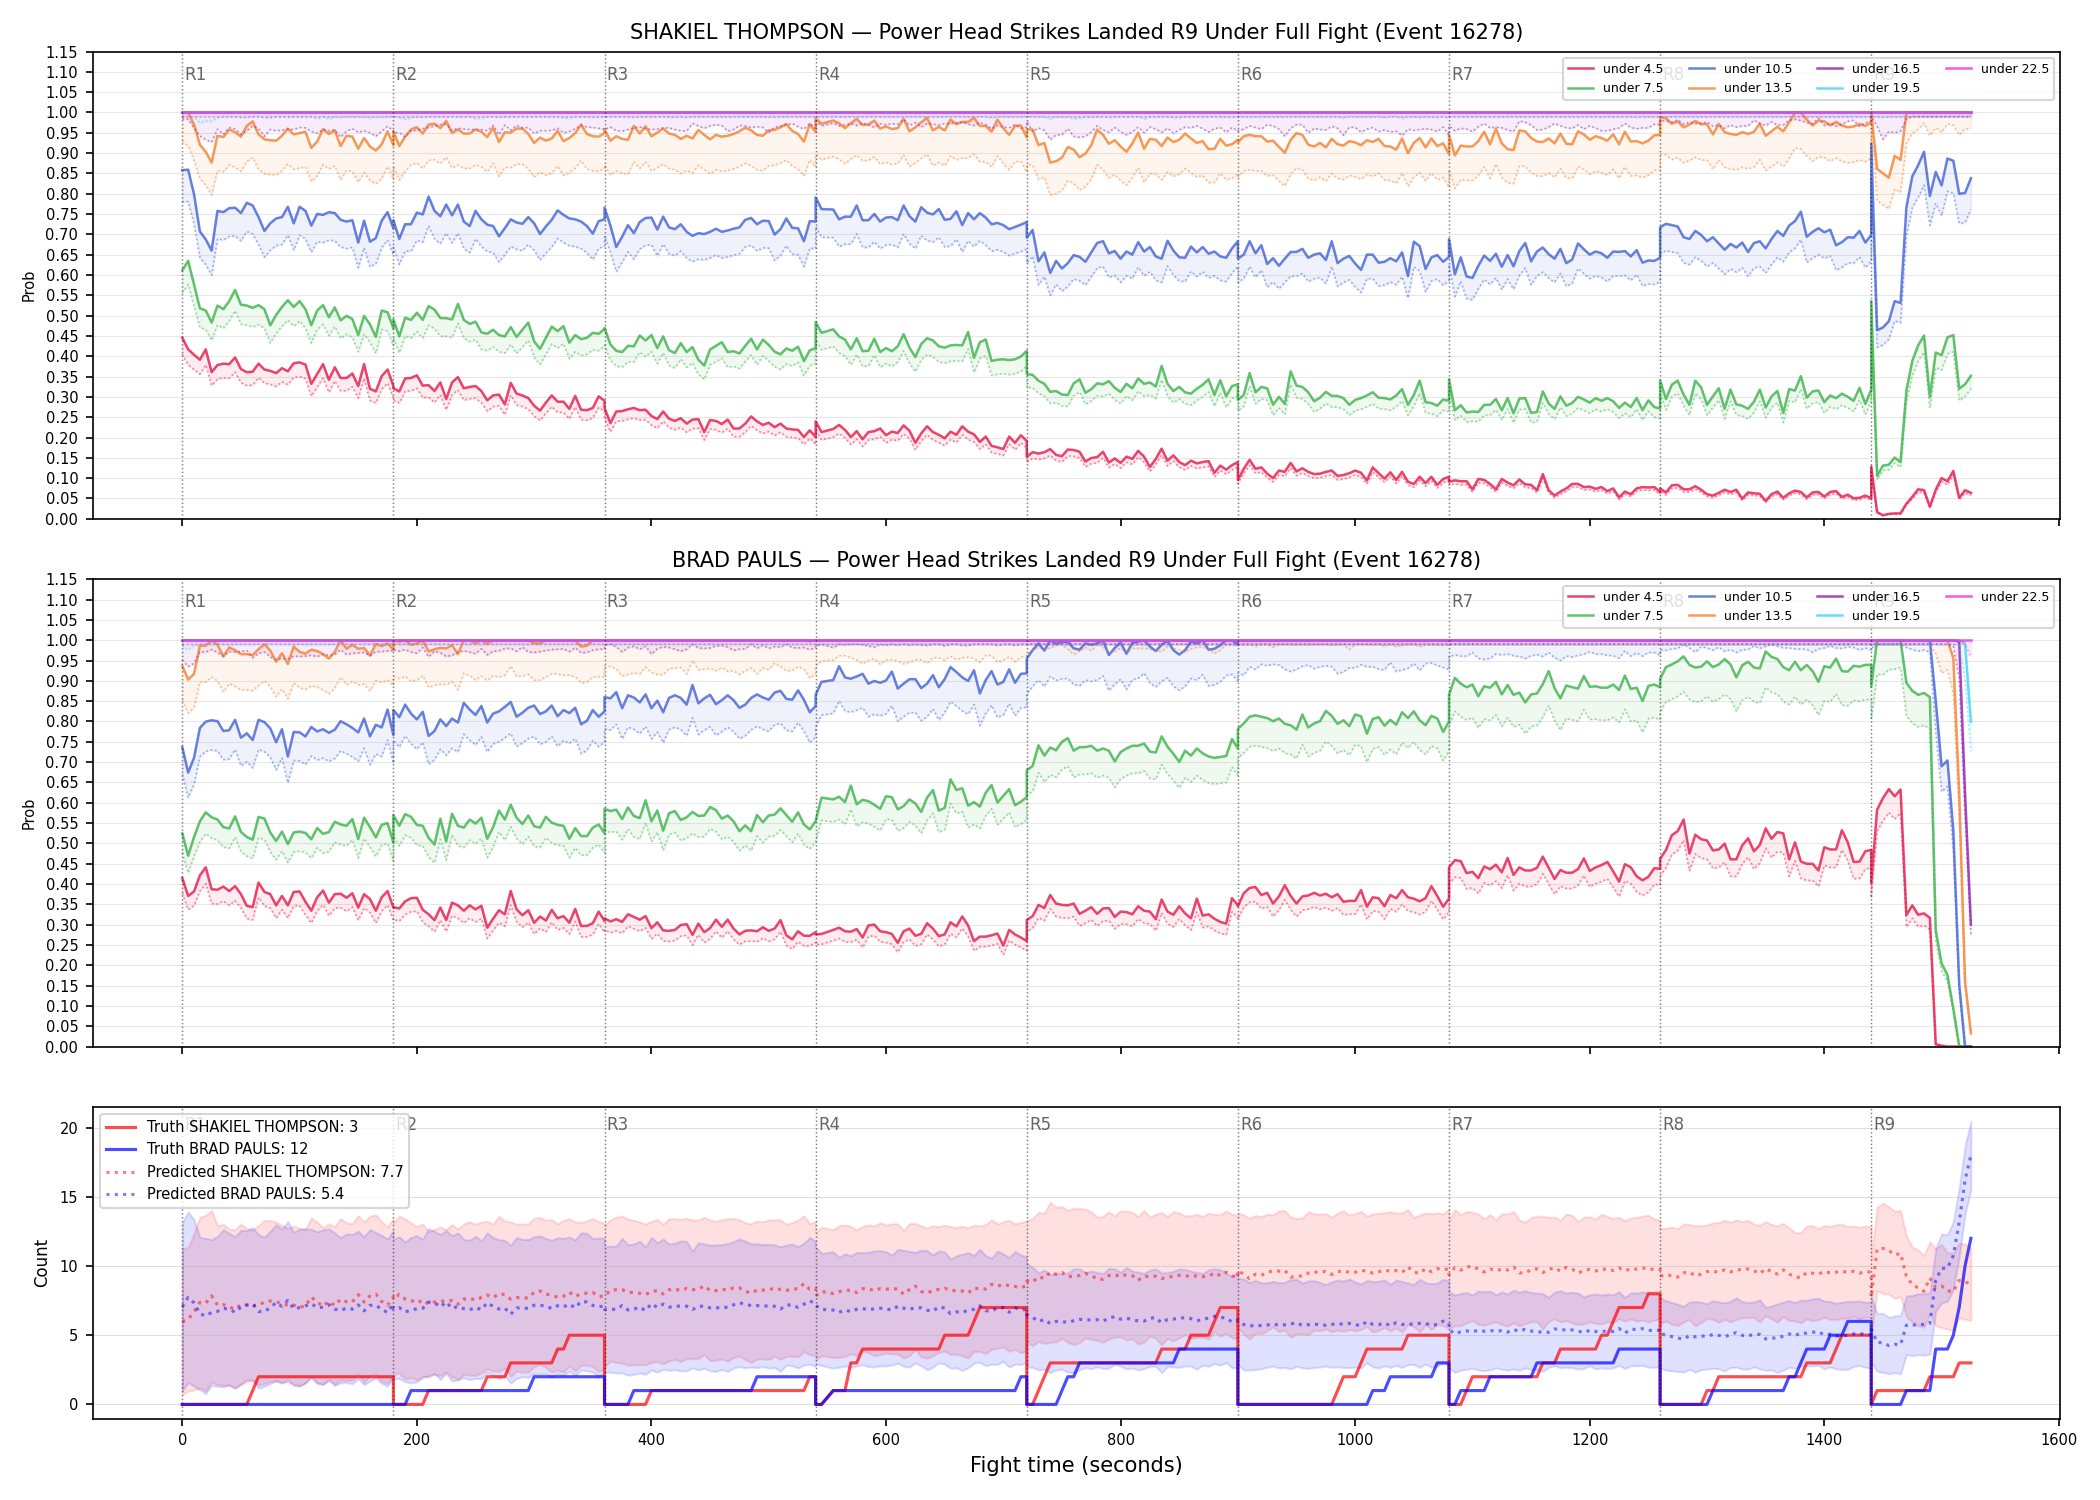Click the "Fight time (seconds)" axis label

pyautogui.click(x=1076, y=1465)
